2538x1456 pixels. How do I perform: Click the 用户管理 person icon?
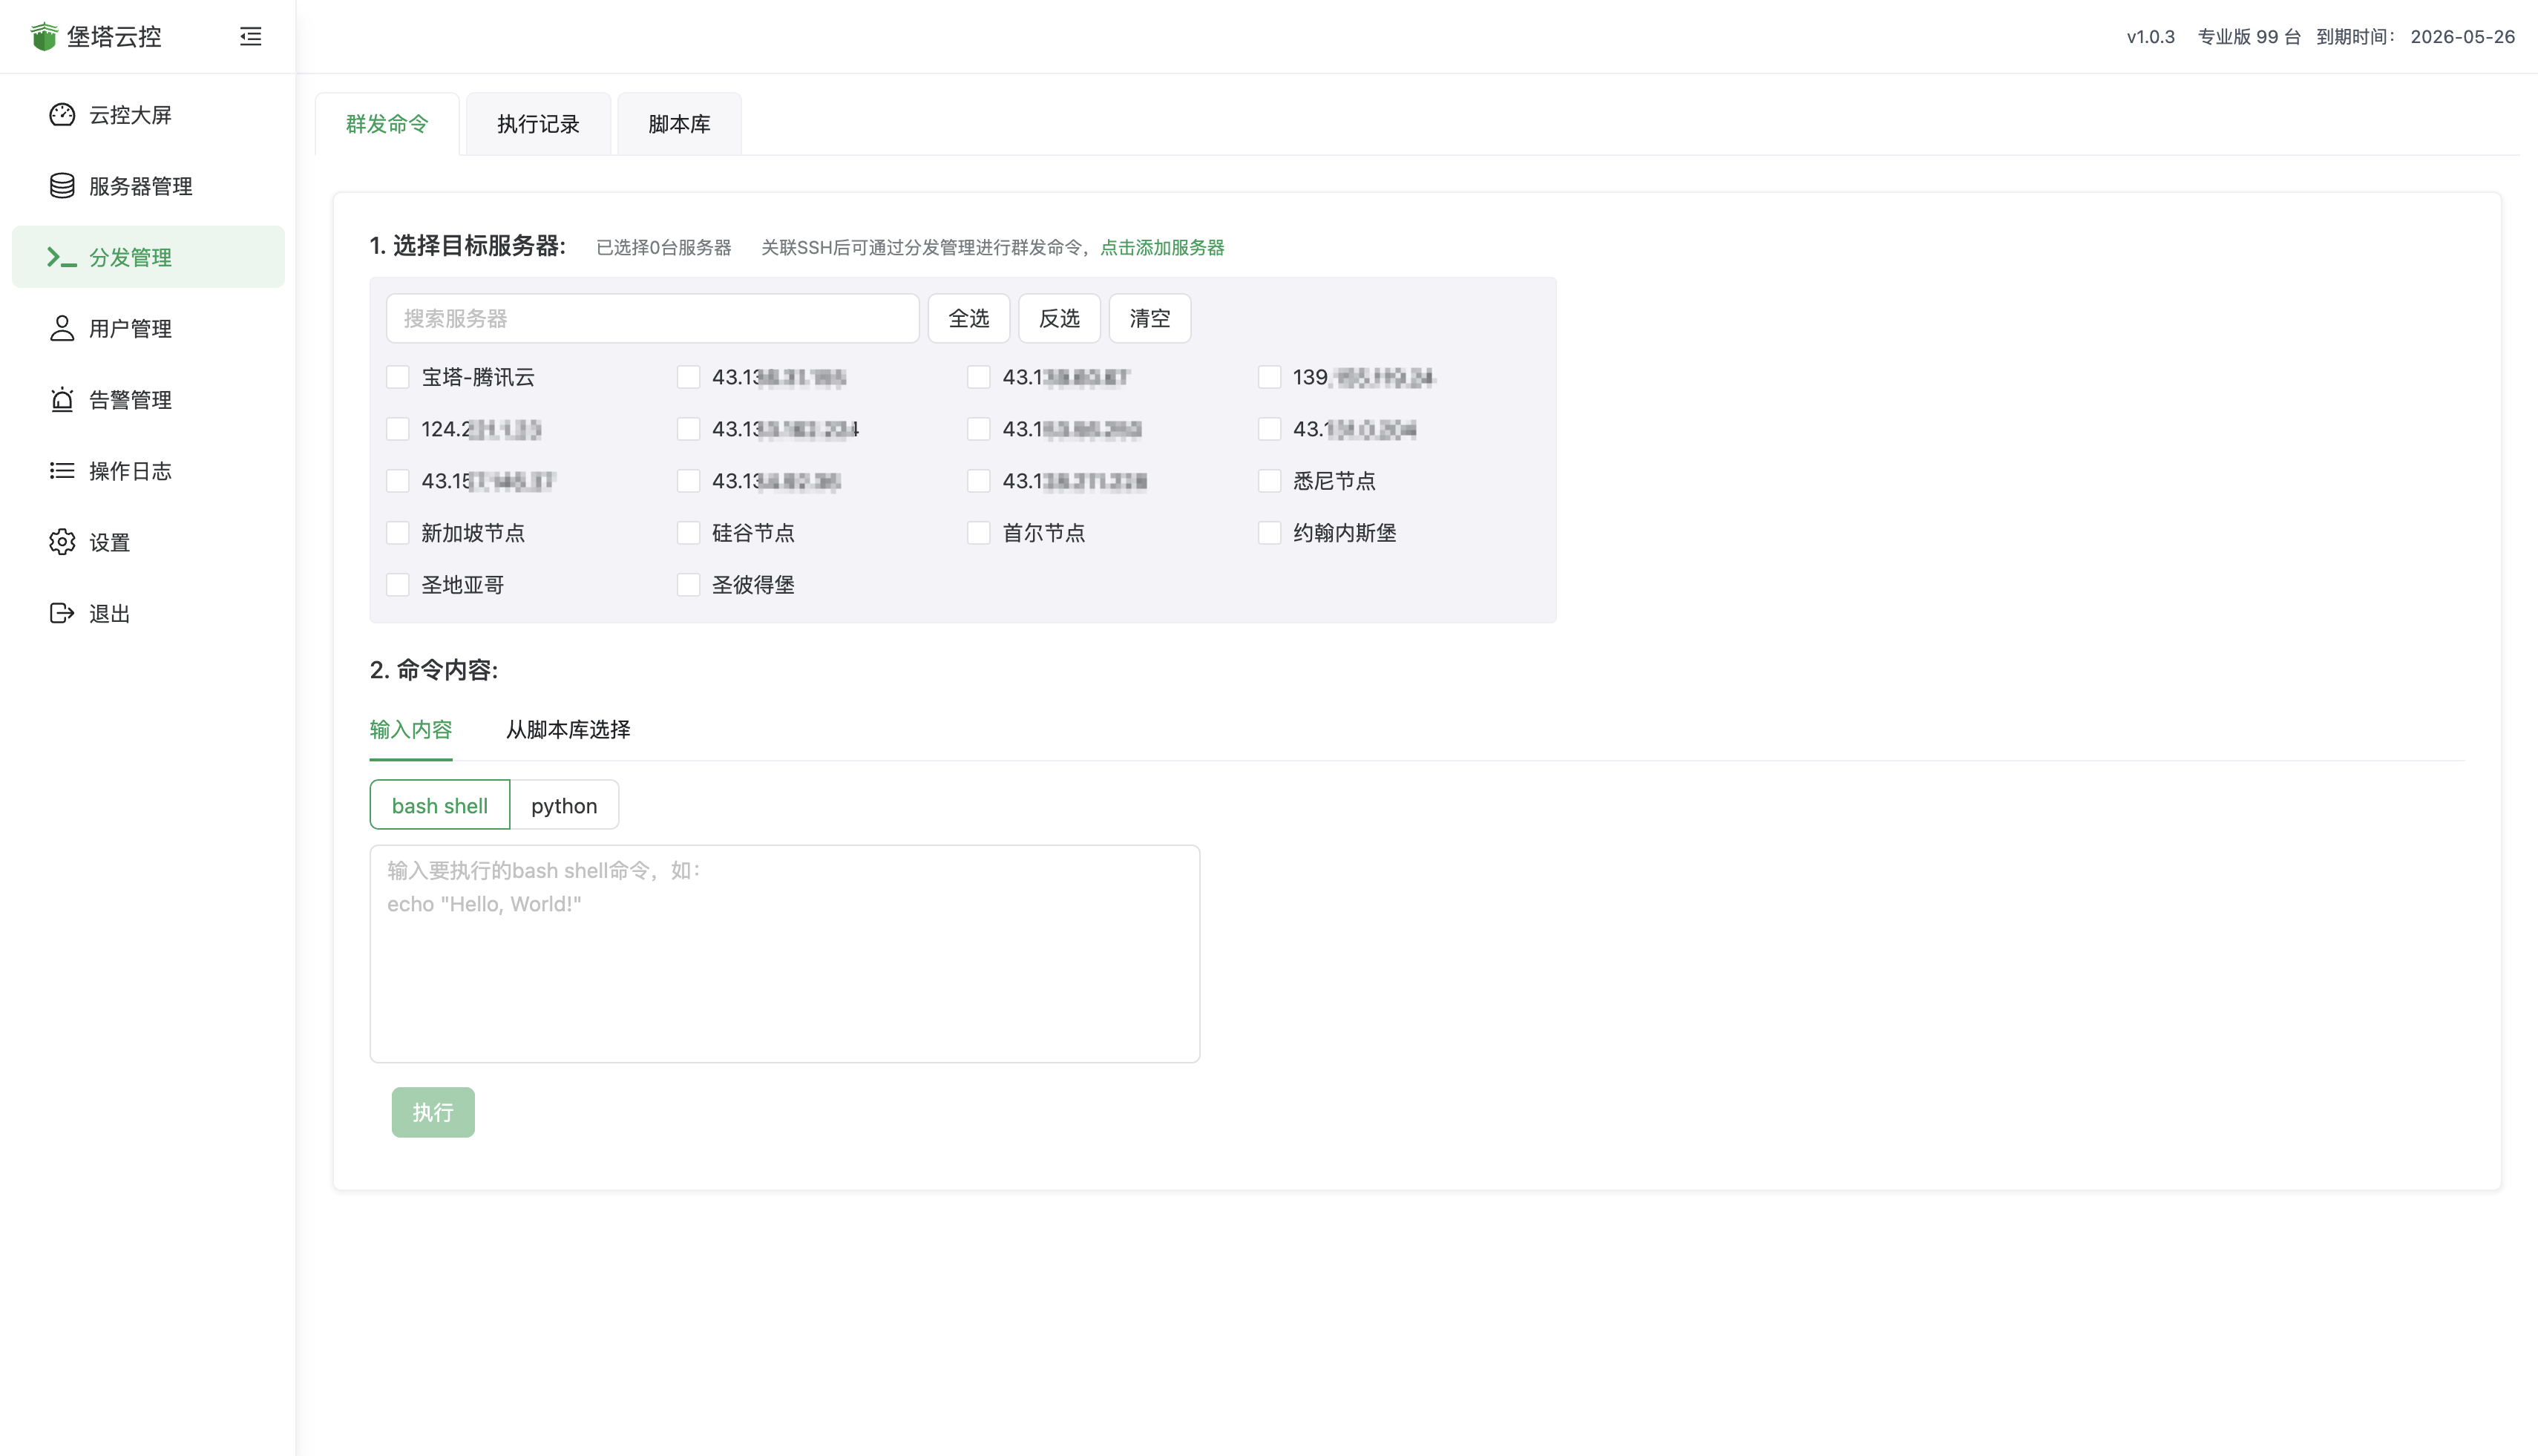coord(62,328)
